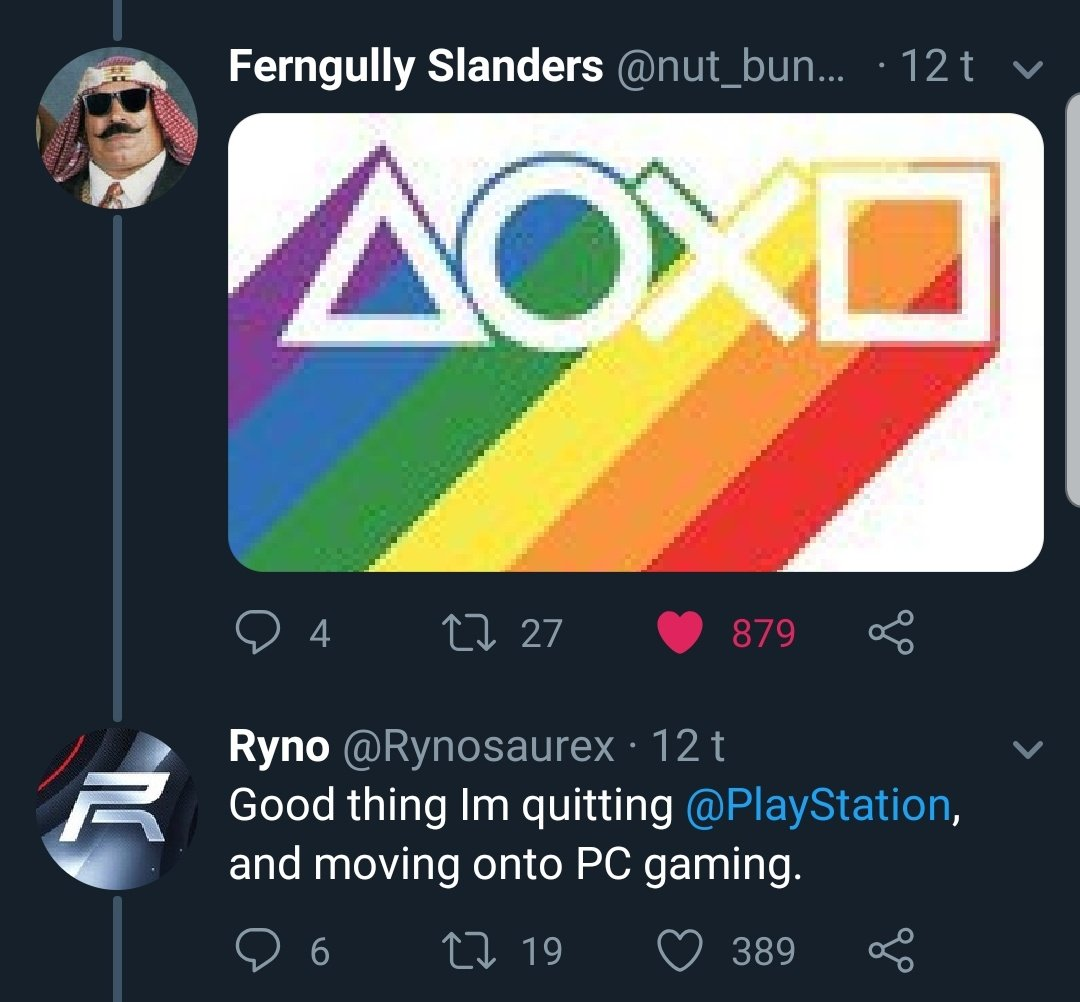Unlike the tweet with 879 likes
Image resolution: width=1080 pixels, height=1002 pixels.
[x=680, y=632]
